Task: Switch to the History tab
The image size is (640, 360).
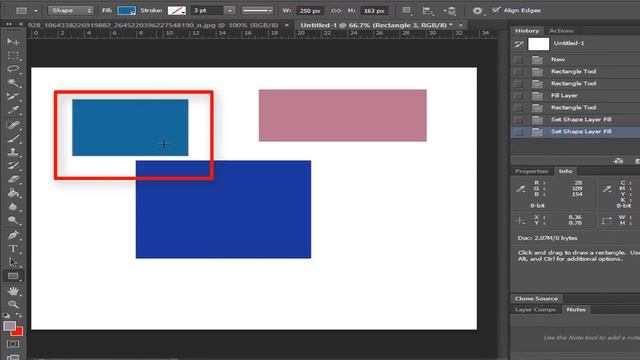Action: pos(527,31)
